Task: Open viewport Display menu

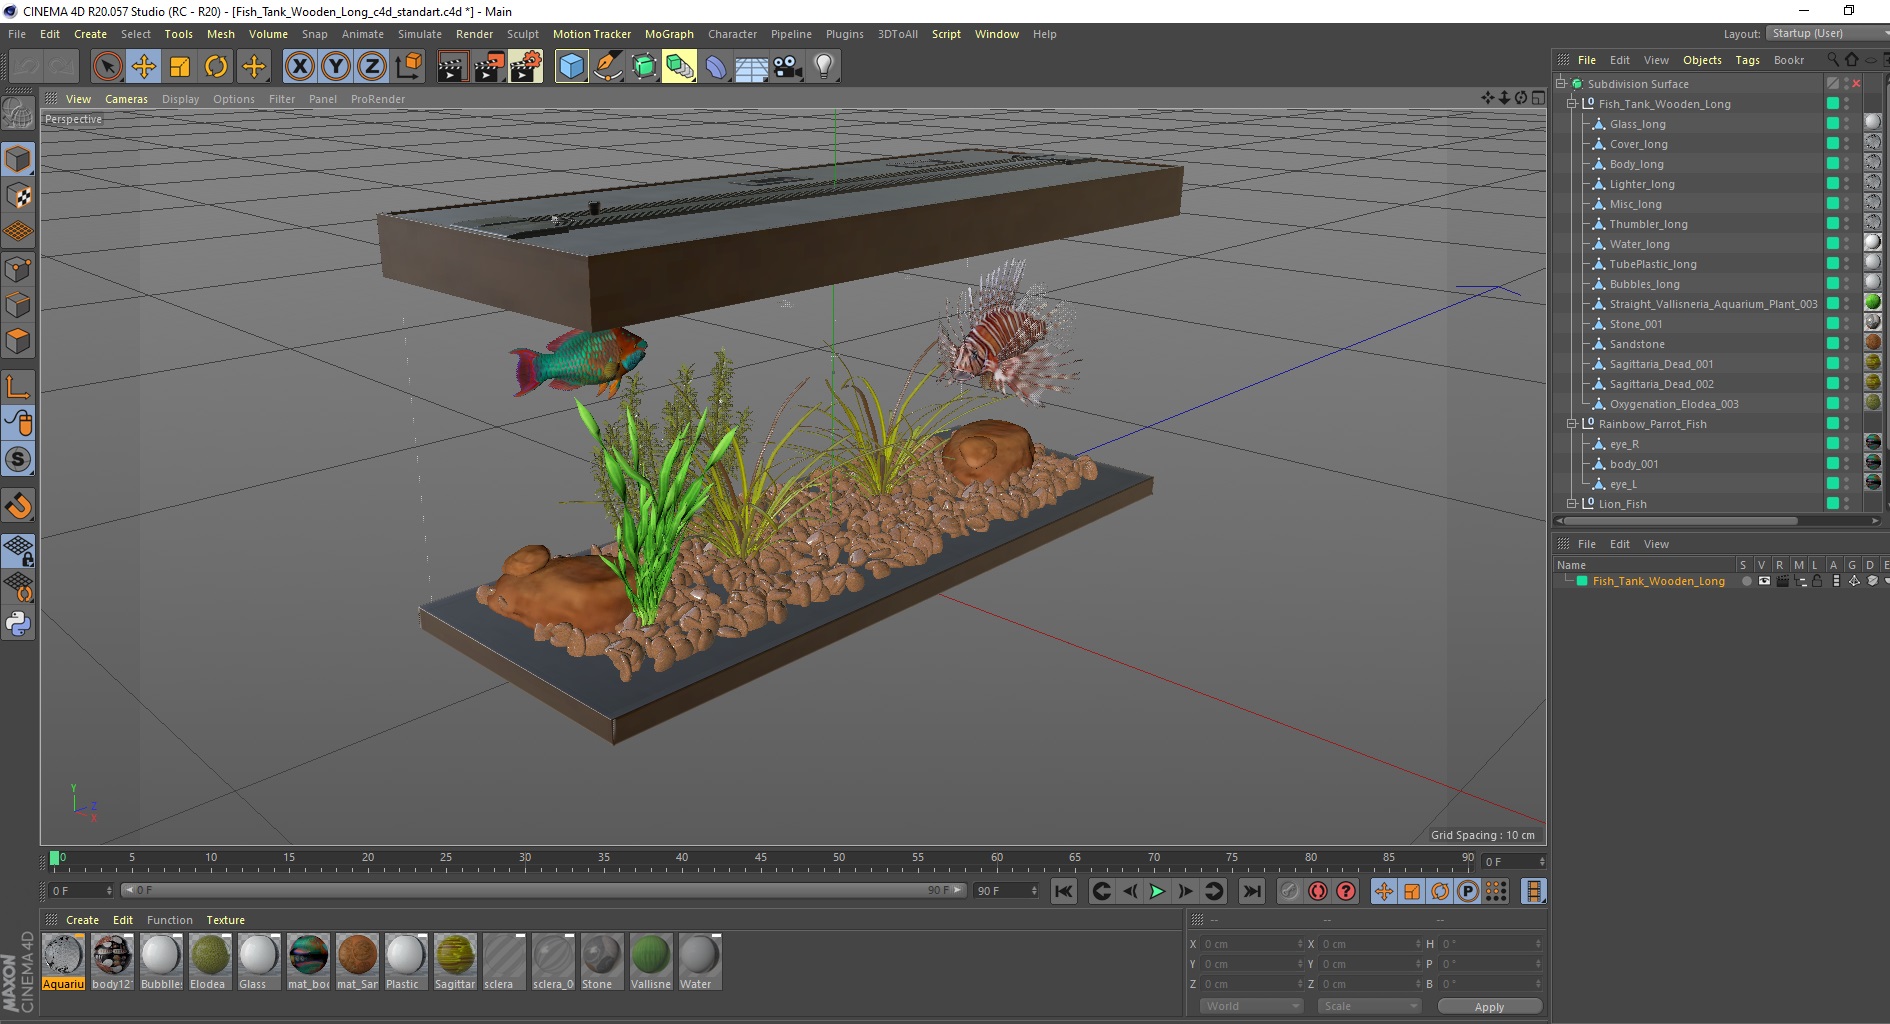Action: [180, 99]
